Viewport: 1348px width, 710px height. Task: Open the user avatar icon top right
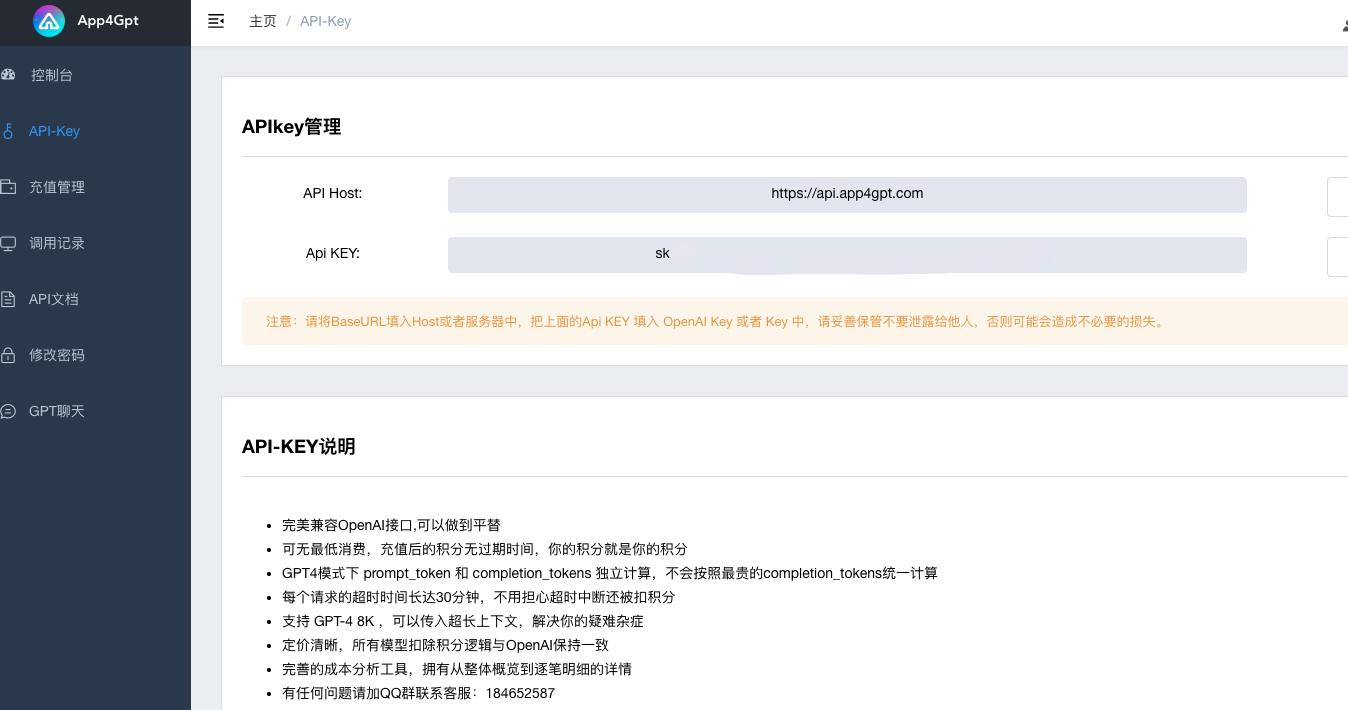pyautogui.click(x=1345, y=26)
